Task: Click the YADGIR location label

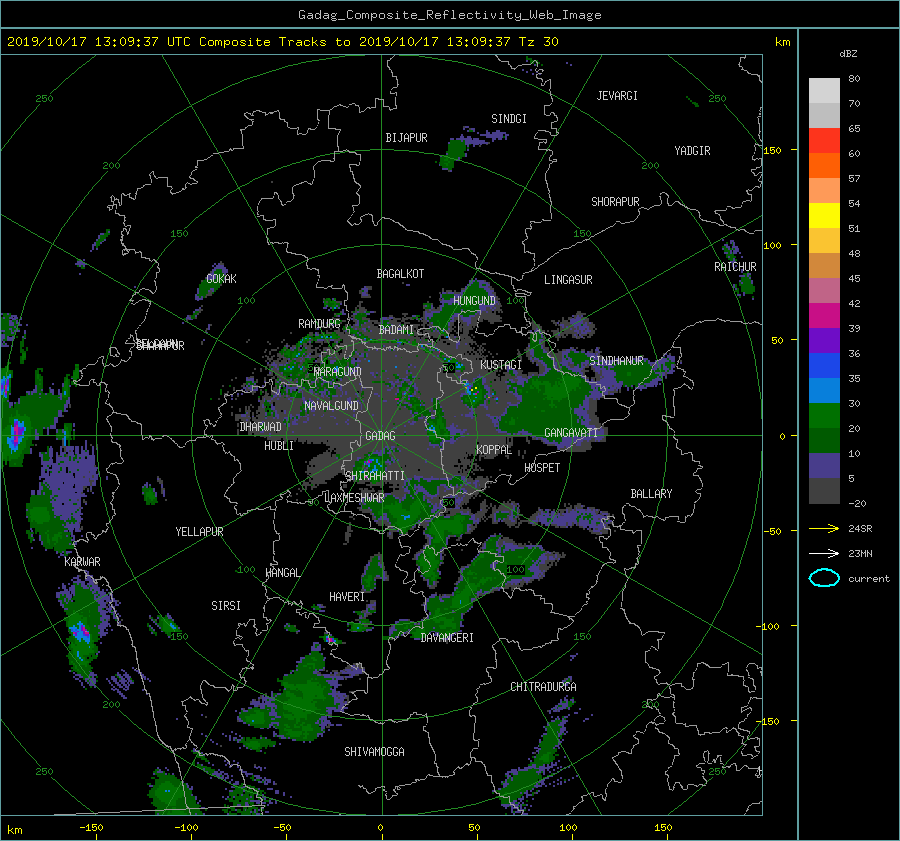Action: click(x=692, y=151)
